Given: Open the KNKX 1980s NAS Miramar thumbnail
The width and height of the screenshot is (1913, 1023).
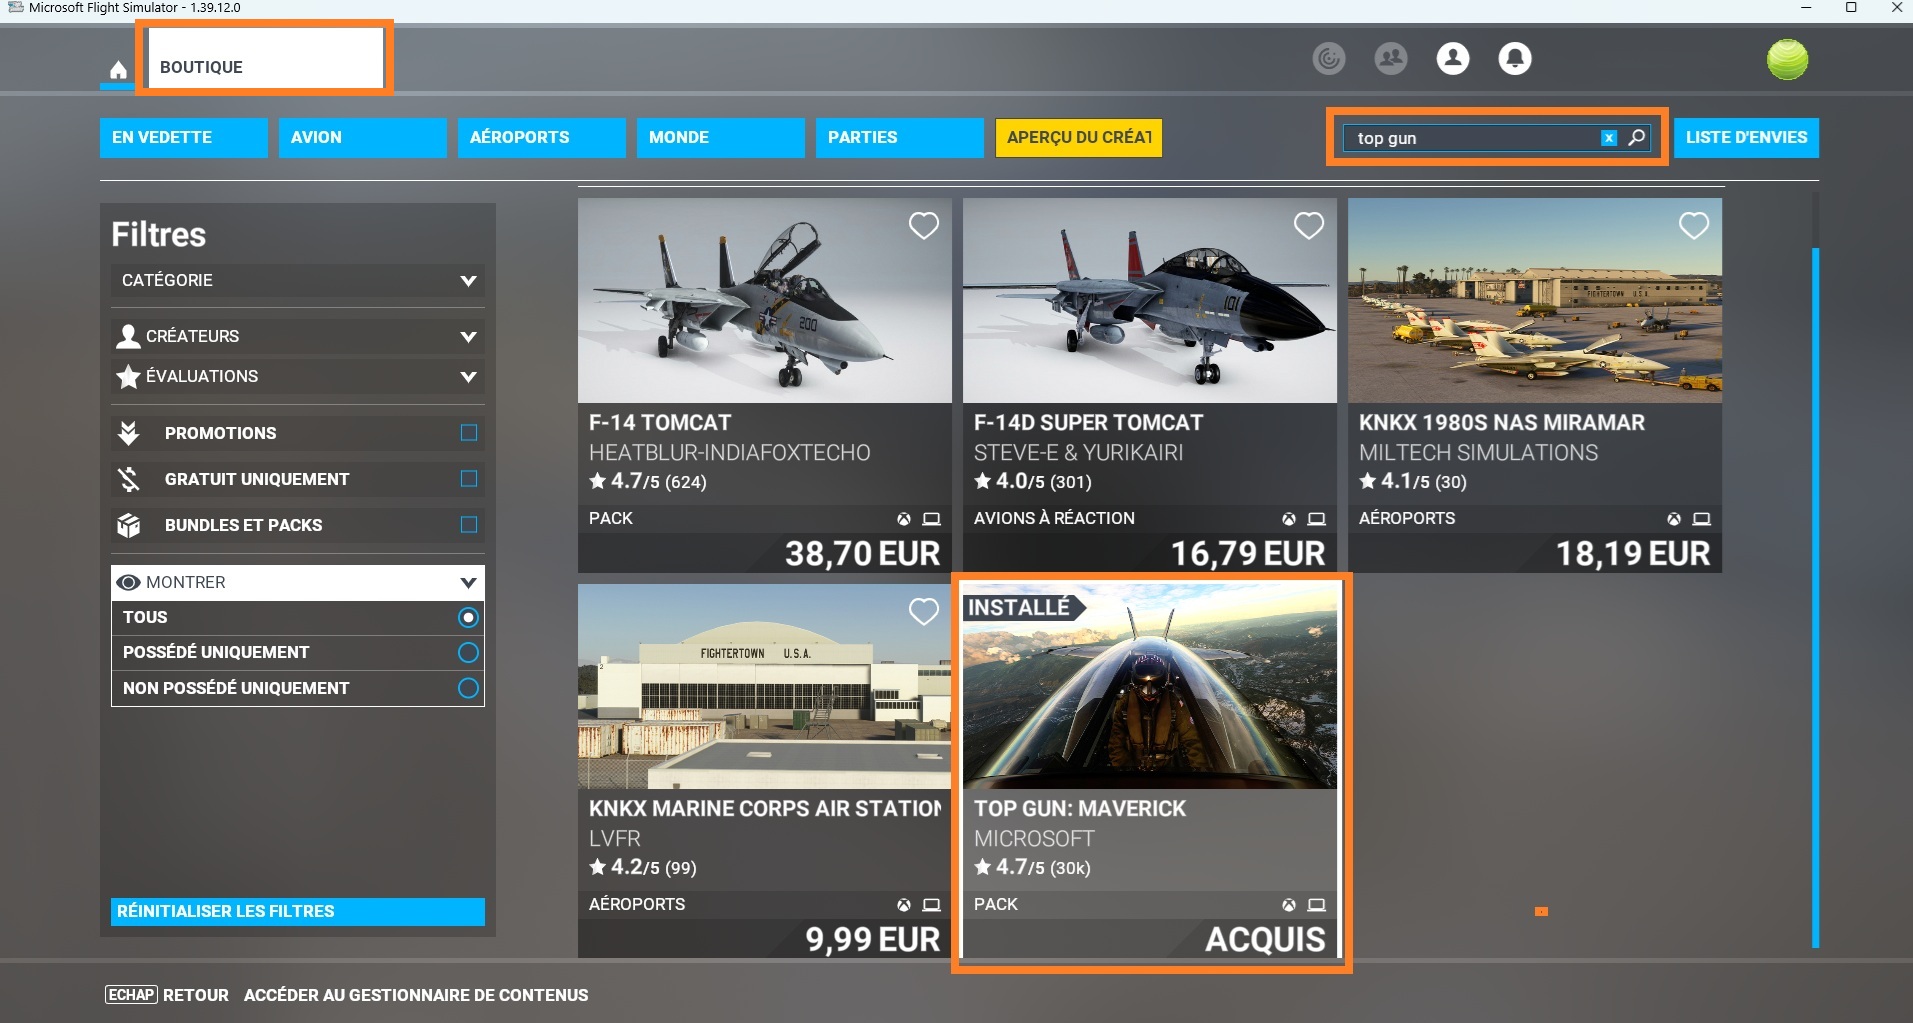Looking at the screenshot, I should [x=1535, y=300].
